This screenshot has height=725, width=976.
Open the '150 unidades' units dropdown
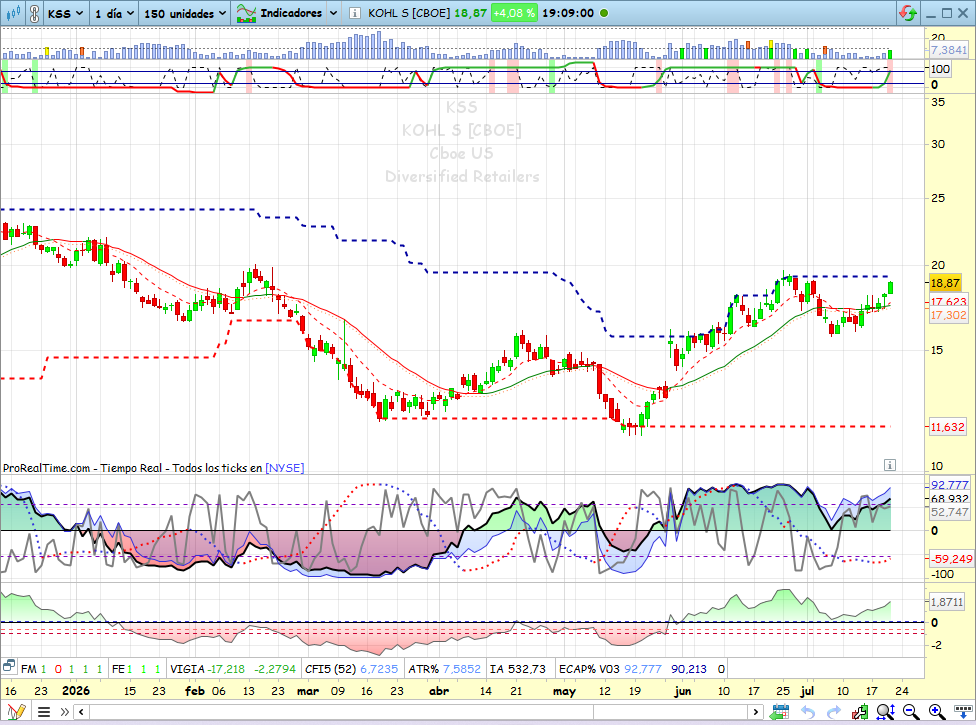[185, 13]
